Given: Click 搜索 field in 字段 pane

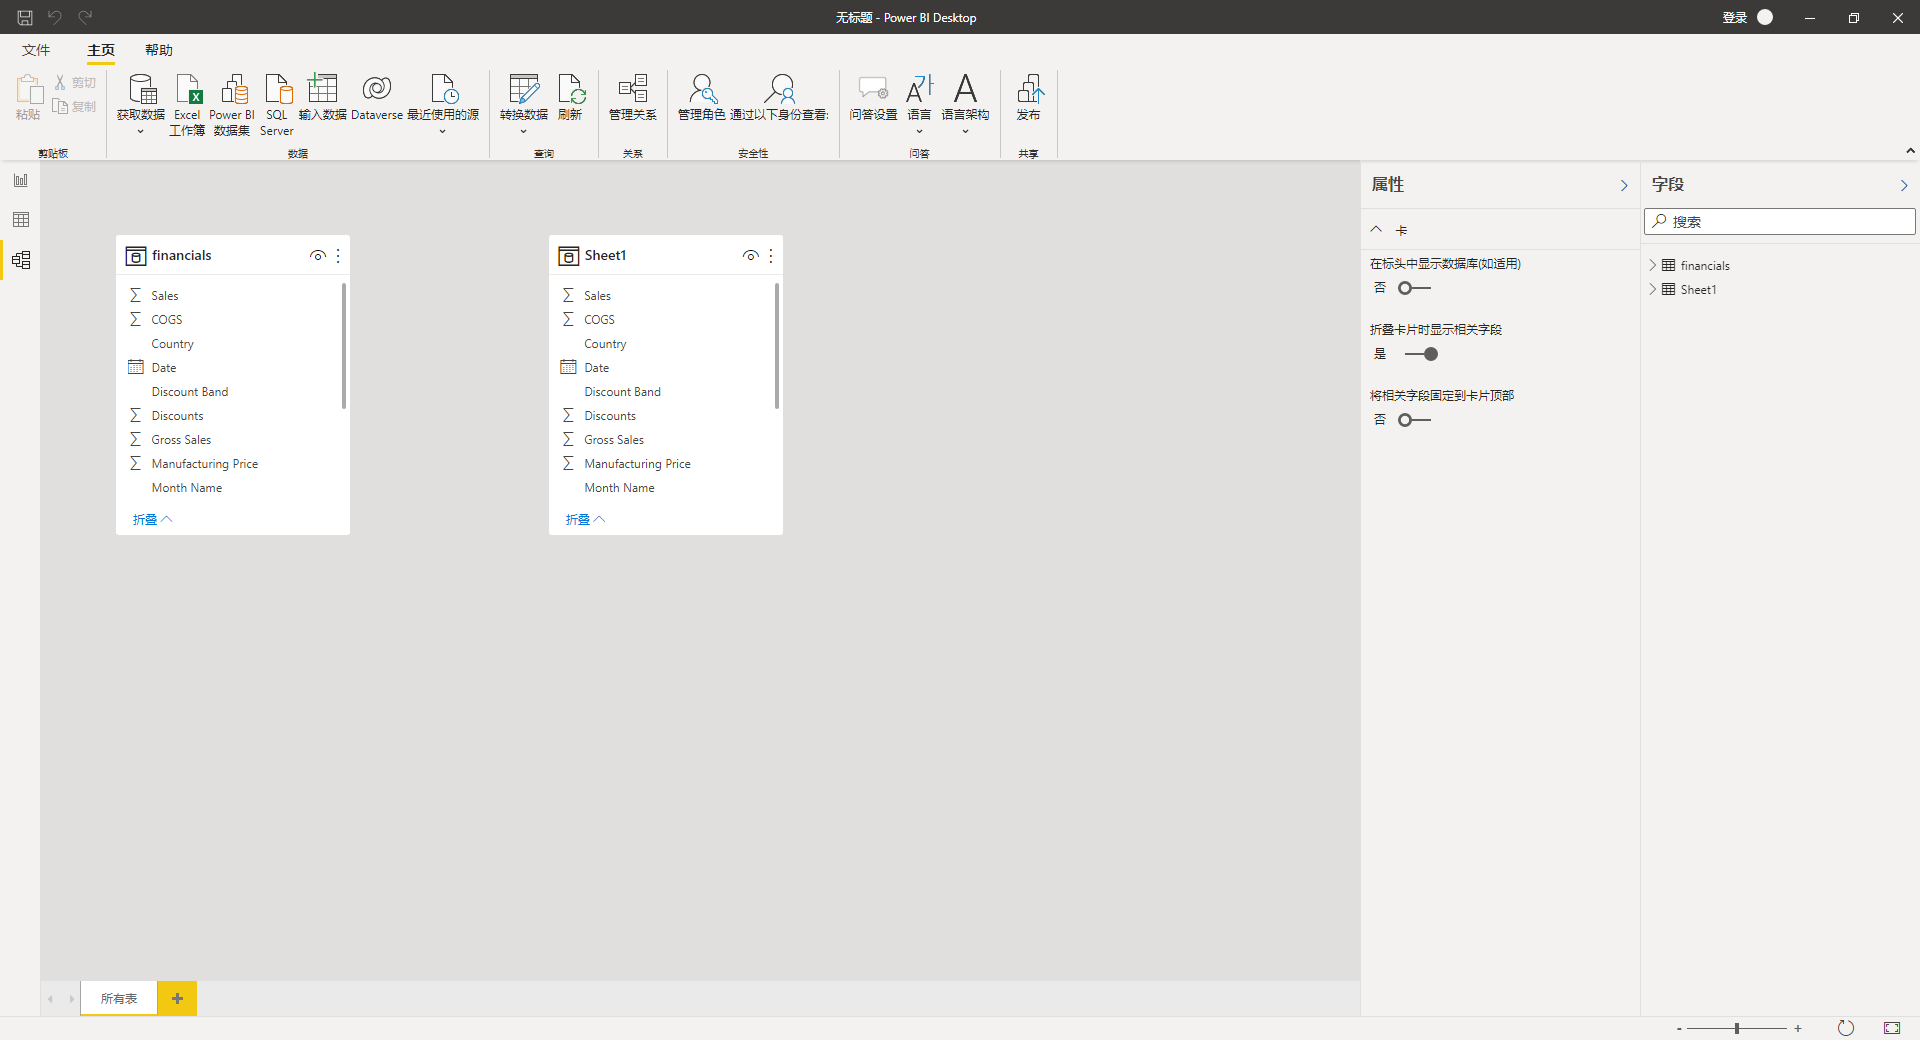Looking at the screenshot, I should tap(1780, 222).
